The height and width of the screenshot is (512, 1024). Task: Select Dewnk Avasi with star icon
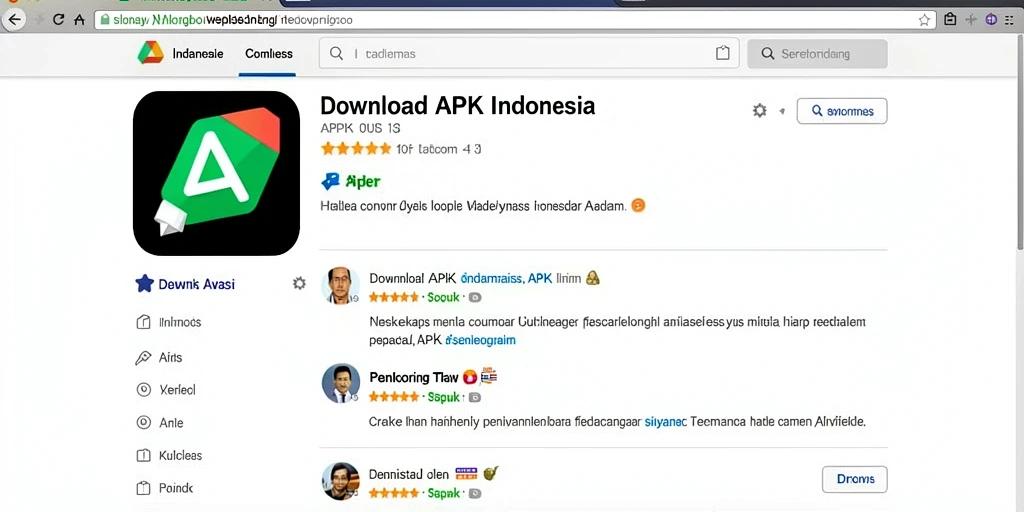(x=185, y=284)
